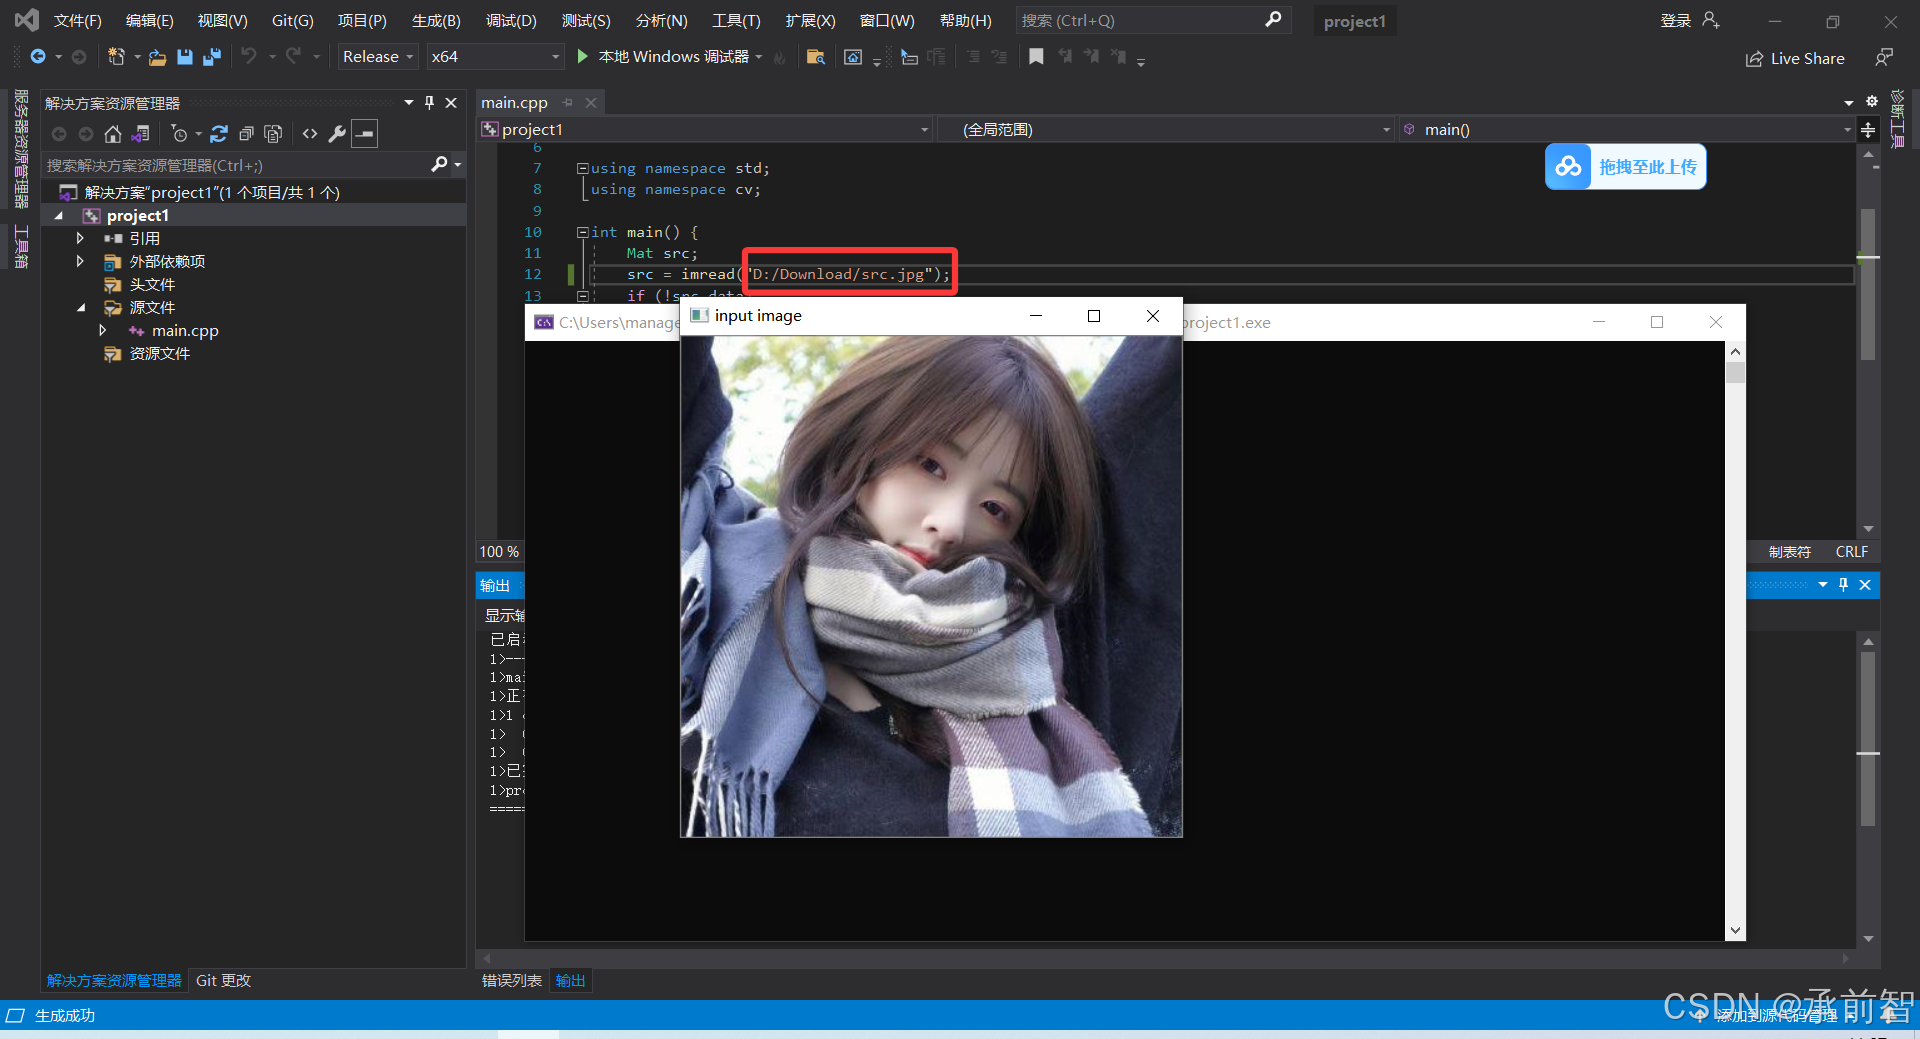The height and width of the screenshot is (1039, 1920).
Task: Click in the top search (Ctrl+Q) box
Action: click(x=1153, y=20)
